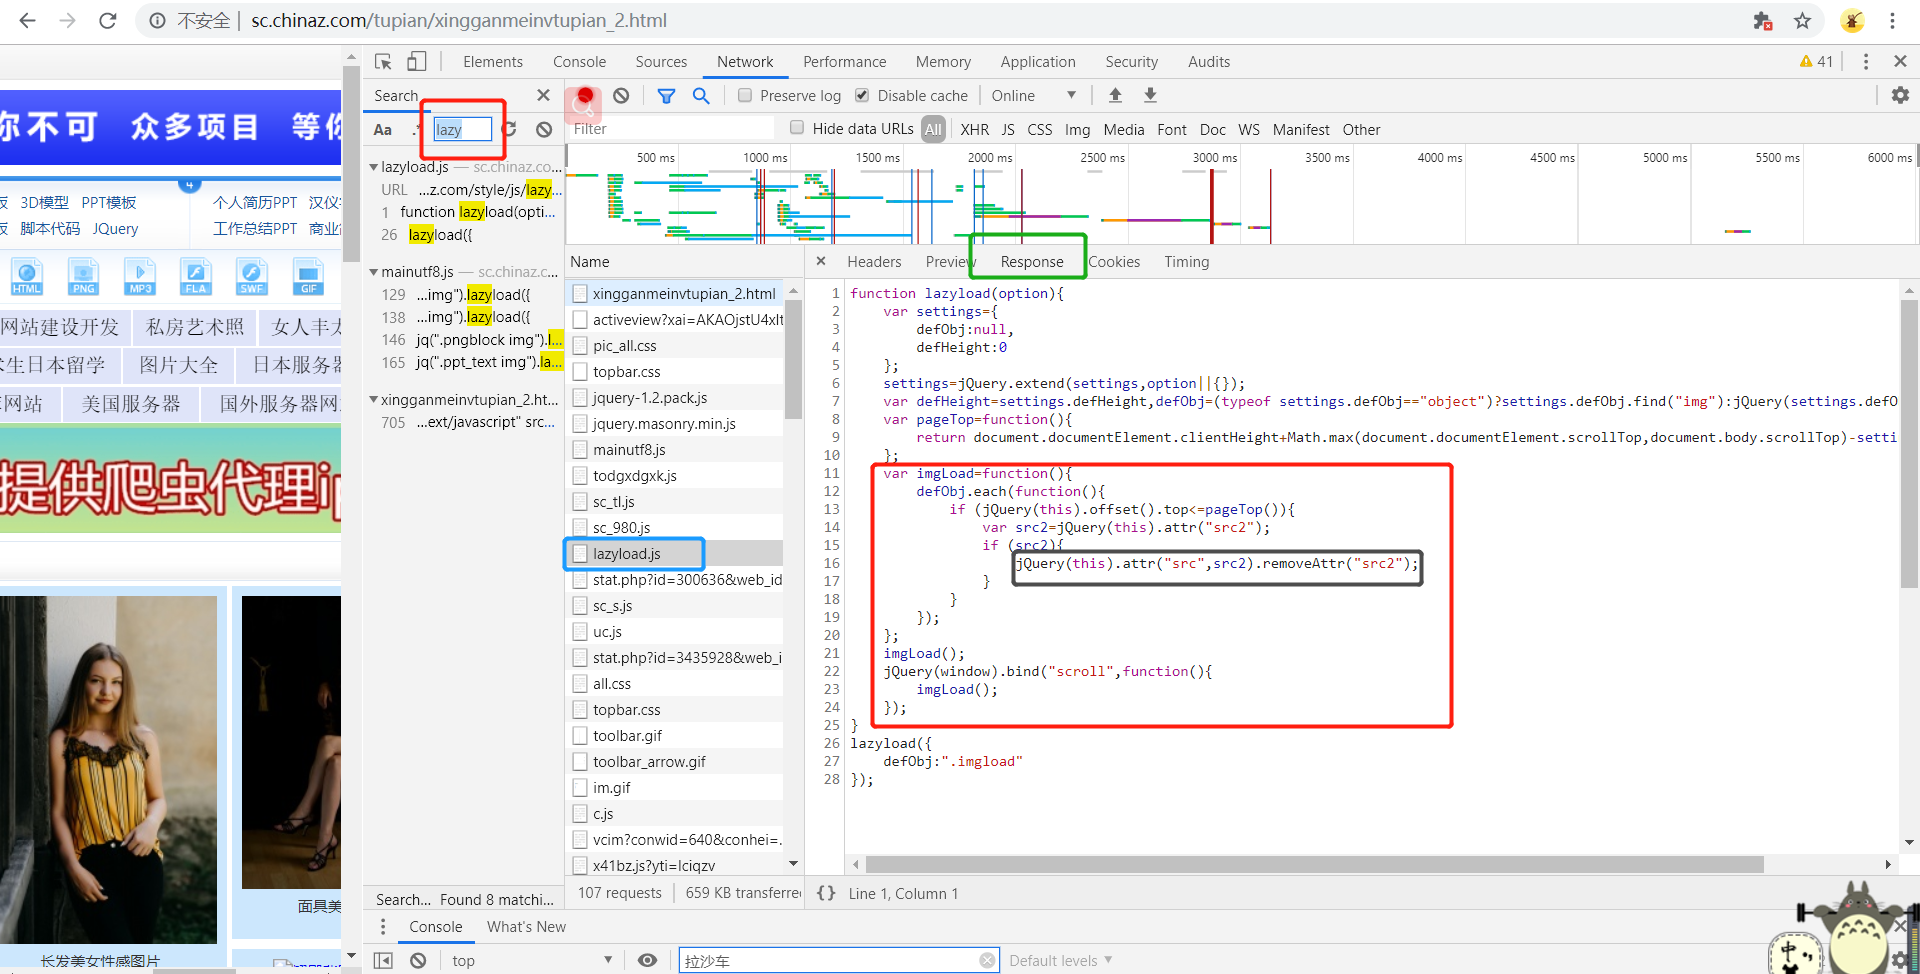Toggle match case Aa option

tap(383, 130)
